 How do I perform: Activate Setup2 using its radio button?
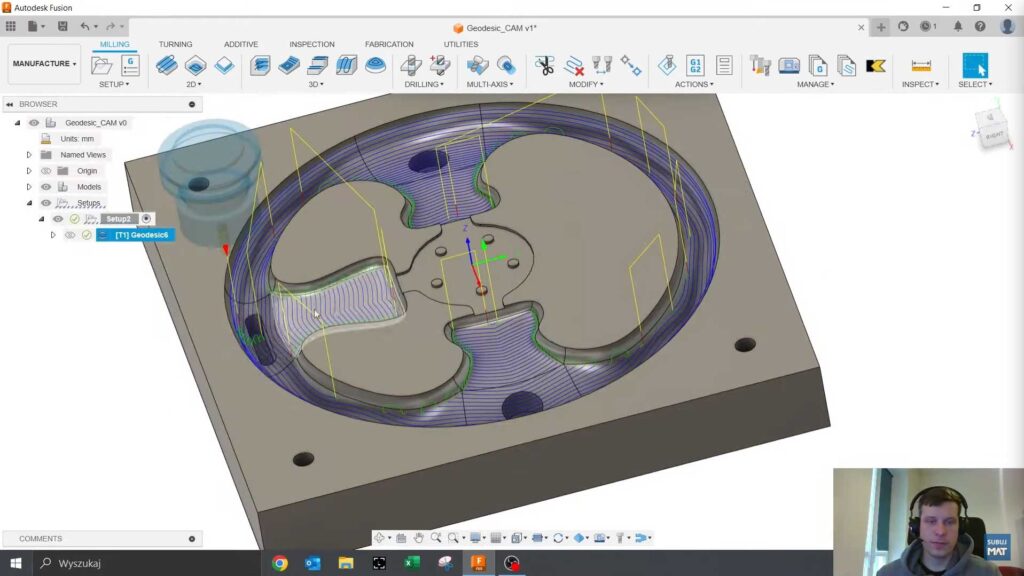point(146,219)
